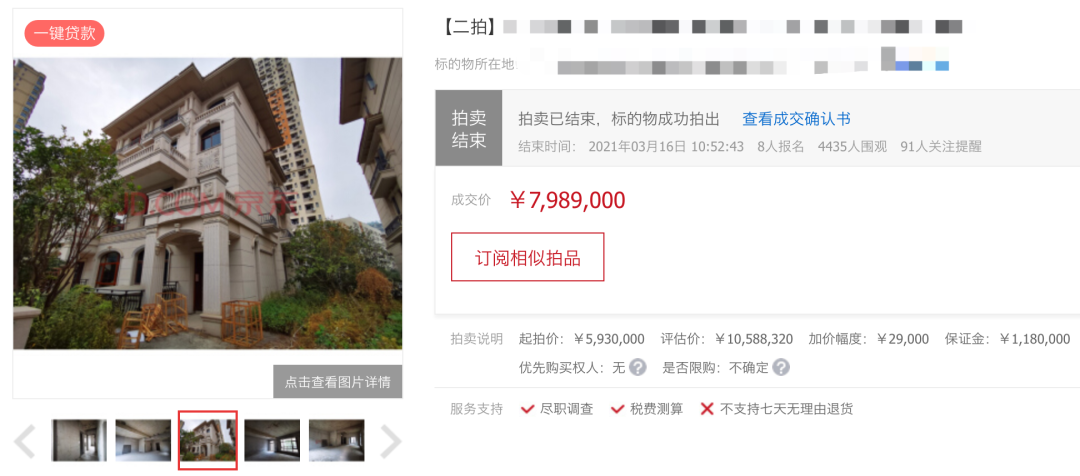The height and width of the screenshot is (476, 1080).
Task: Open help icon beside 优先购买权人
Action: (638, 367)
